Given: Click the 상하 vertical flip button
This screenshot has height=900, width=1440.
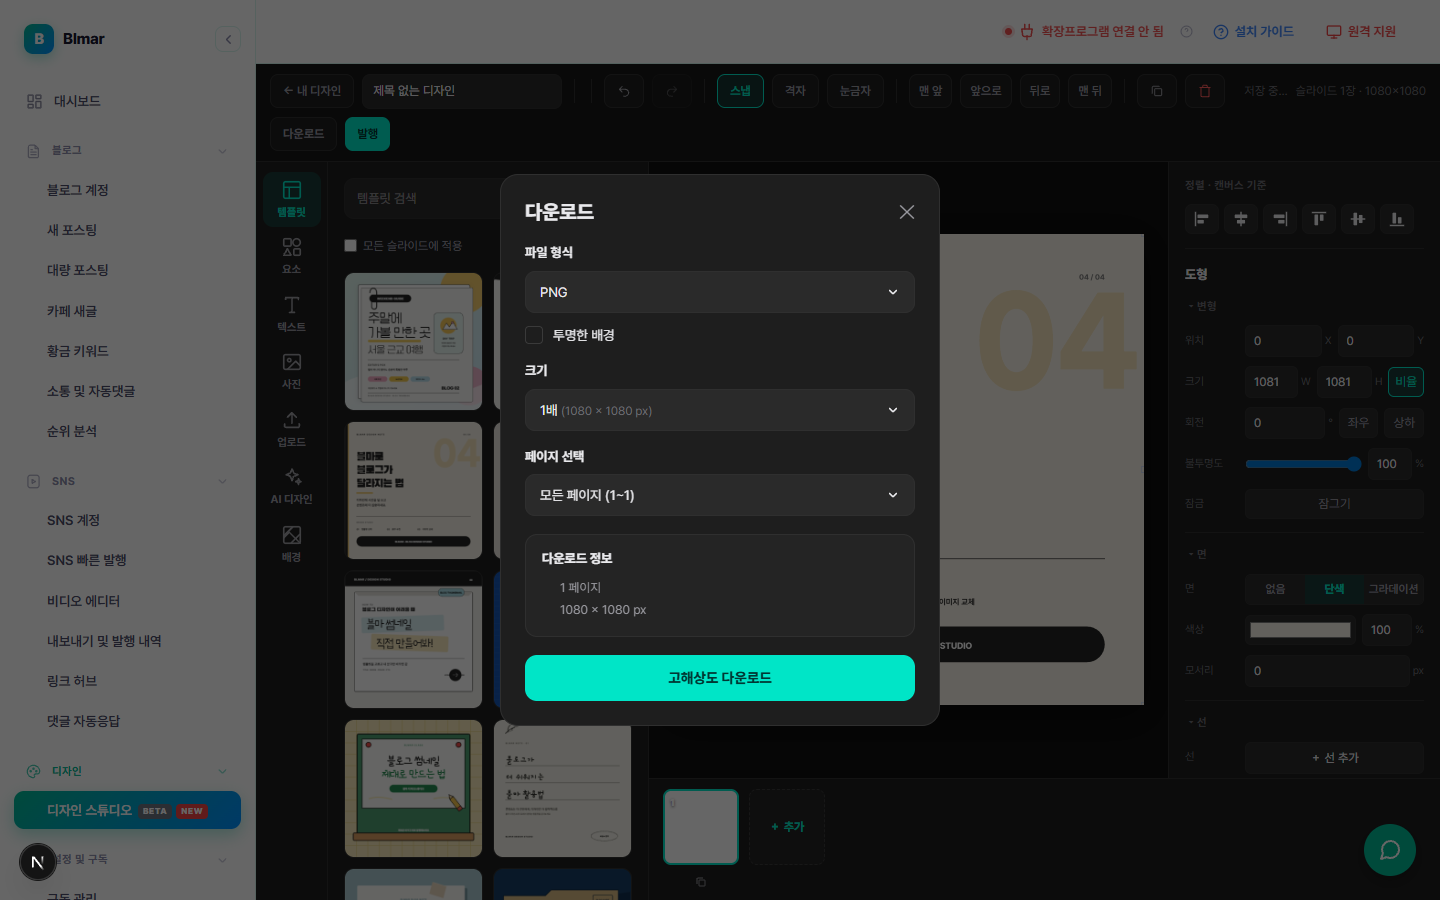Looking at the screenshot, I should pos(1404,423).
